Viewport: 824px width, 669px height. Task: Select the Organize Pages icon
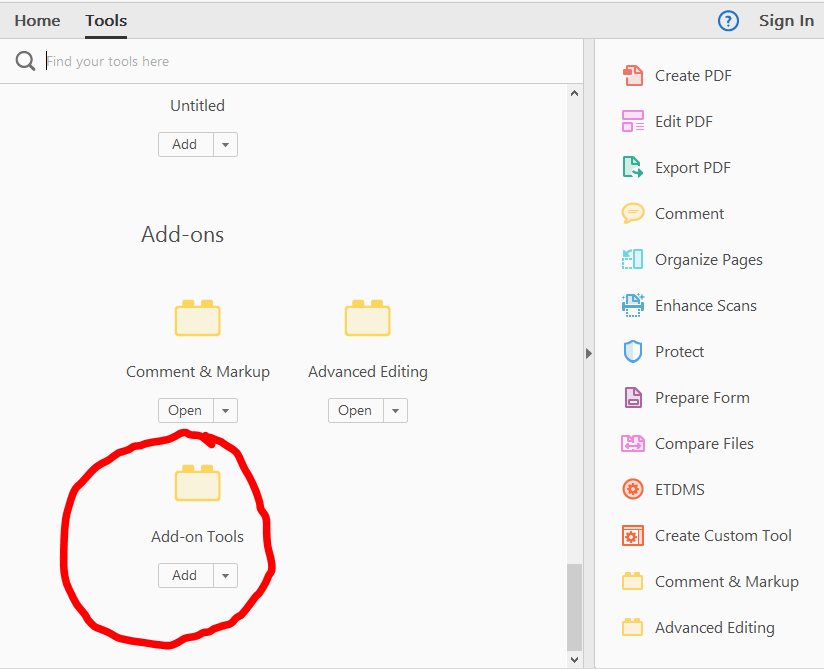(633, 259)
